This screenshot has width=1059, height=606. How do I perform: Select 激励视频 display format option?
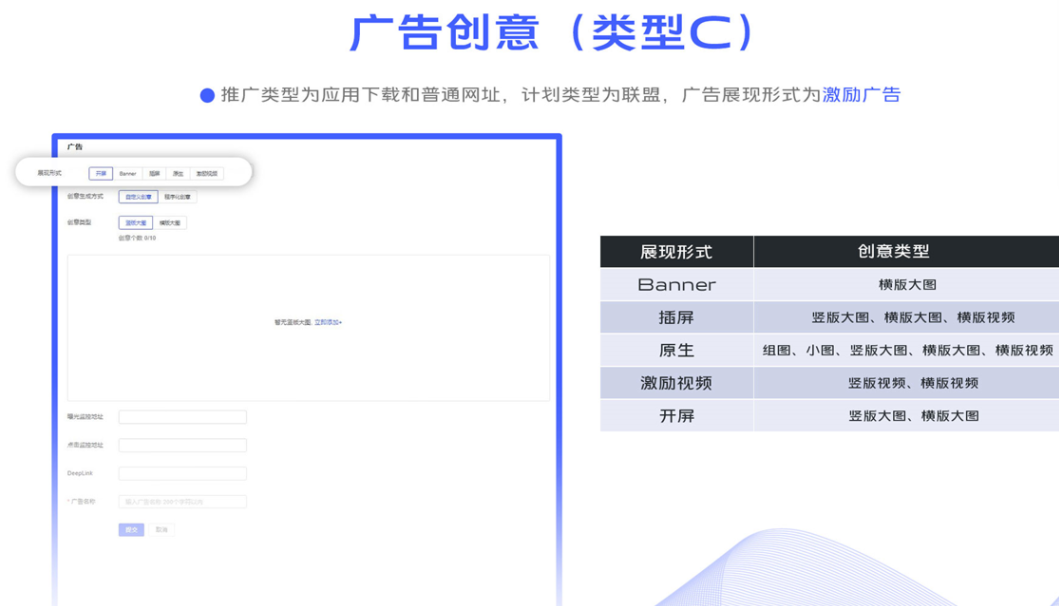point(207,173)
